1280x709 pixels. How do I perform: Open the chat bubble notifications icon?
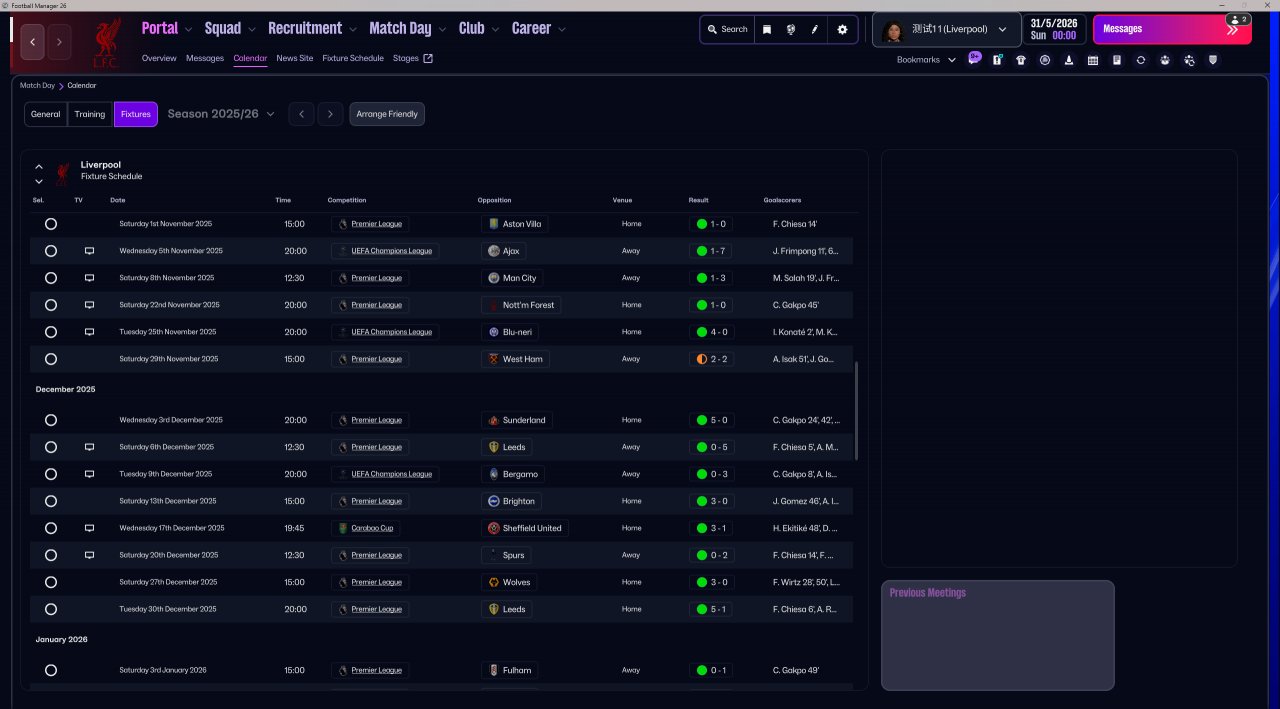(x=975, y=59)
